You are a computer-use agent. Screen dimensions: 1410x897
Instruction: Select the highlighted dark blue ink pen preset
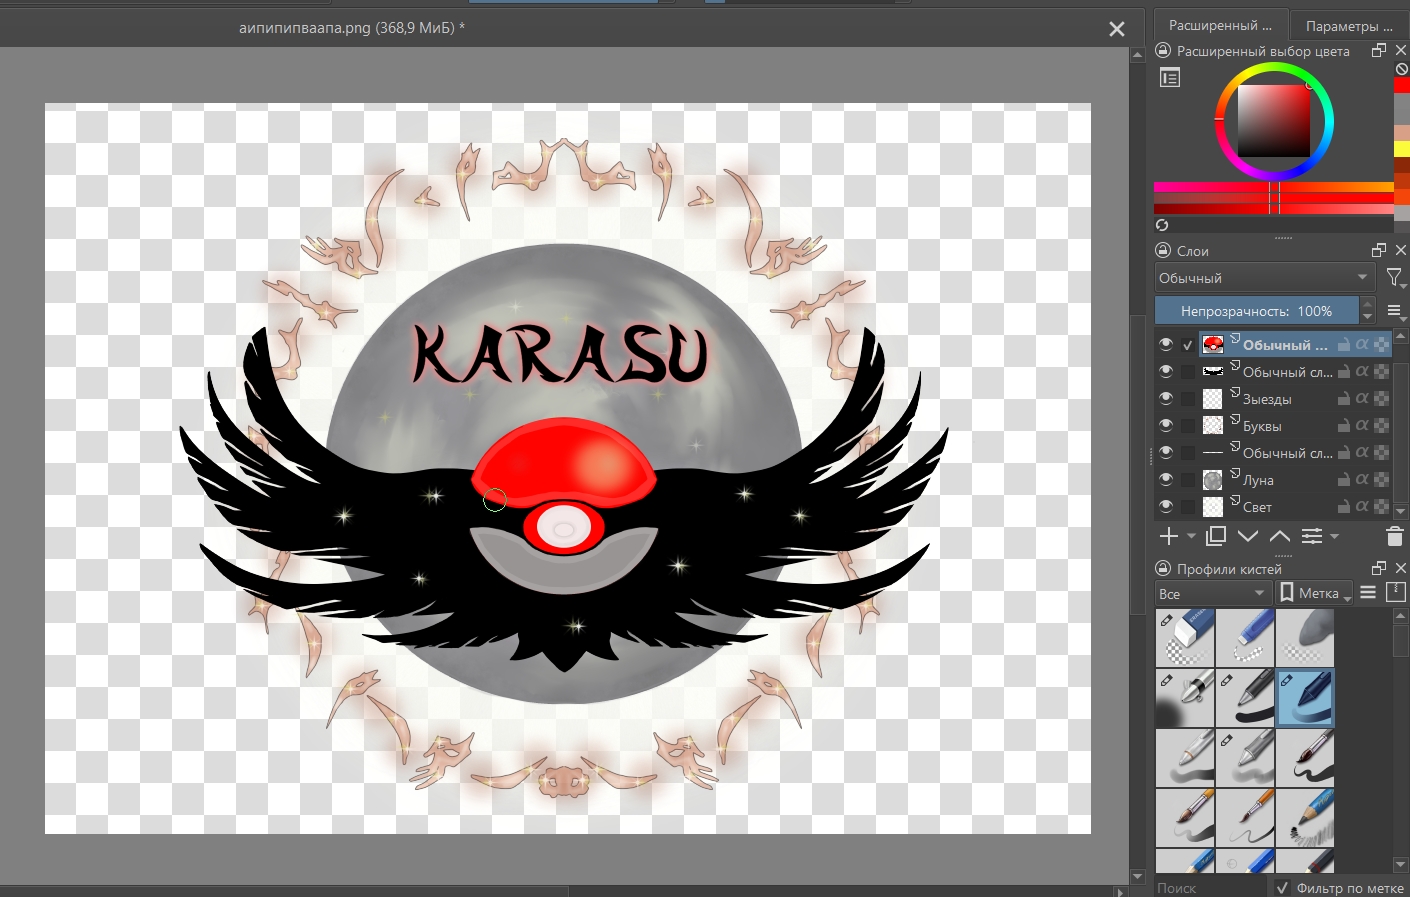pyautogui.click(x=1305, y=698)
